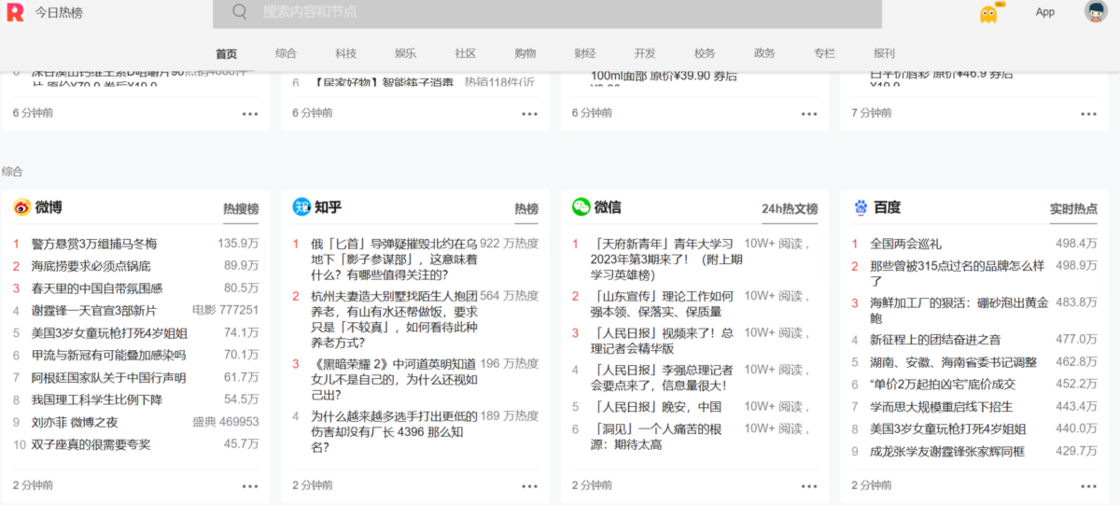The image size is (1120, 505).
Task: Switch to the 购物 tab
Action: [x=526, y=54]
